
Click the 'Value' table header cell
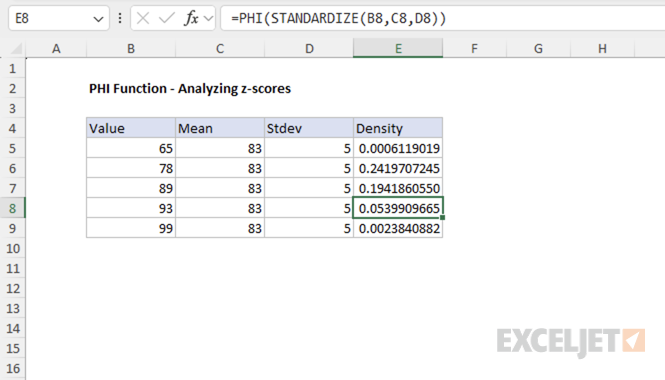[131, 128]
